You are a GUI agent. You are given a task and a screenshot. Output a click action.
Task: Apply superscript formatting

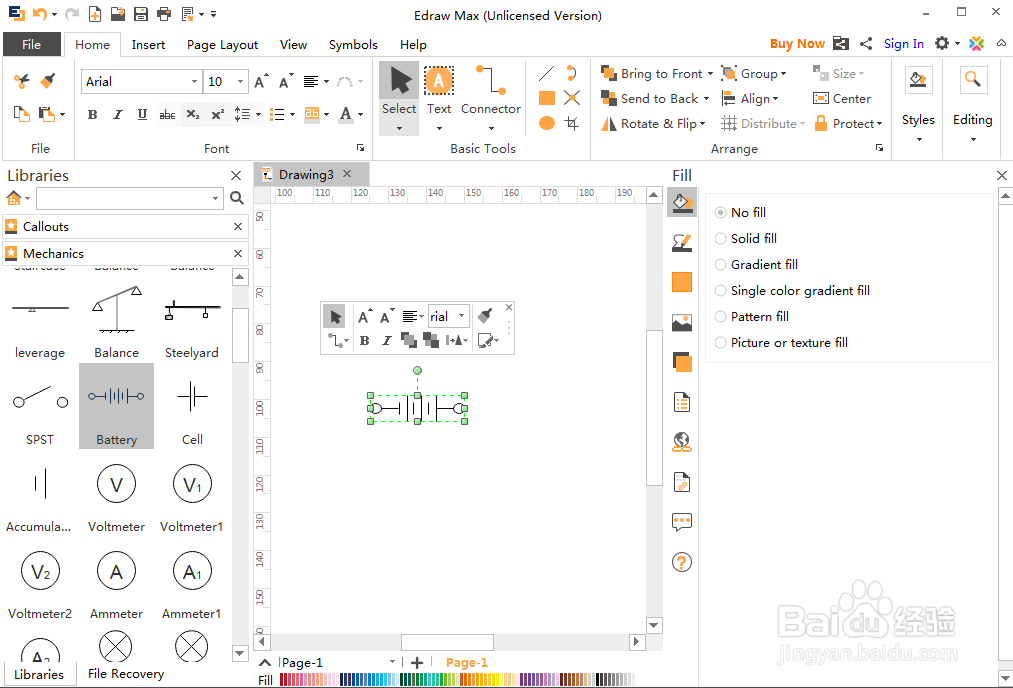pos(218,114)
